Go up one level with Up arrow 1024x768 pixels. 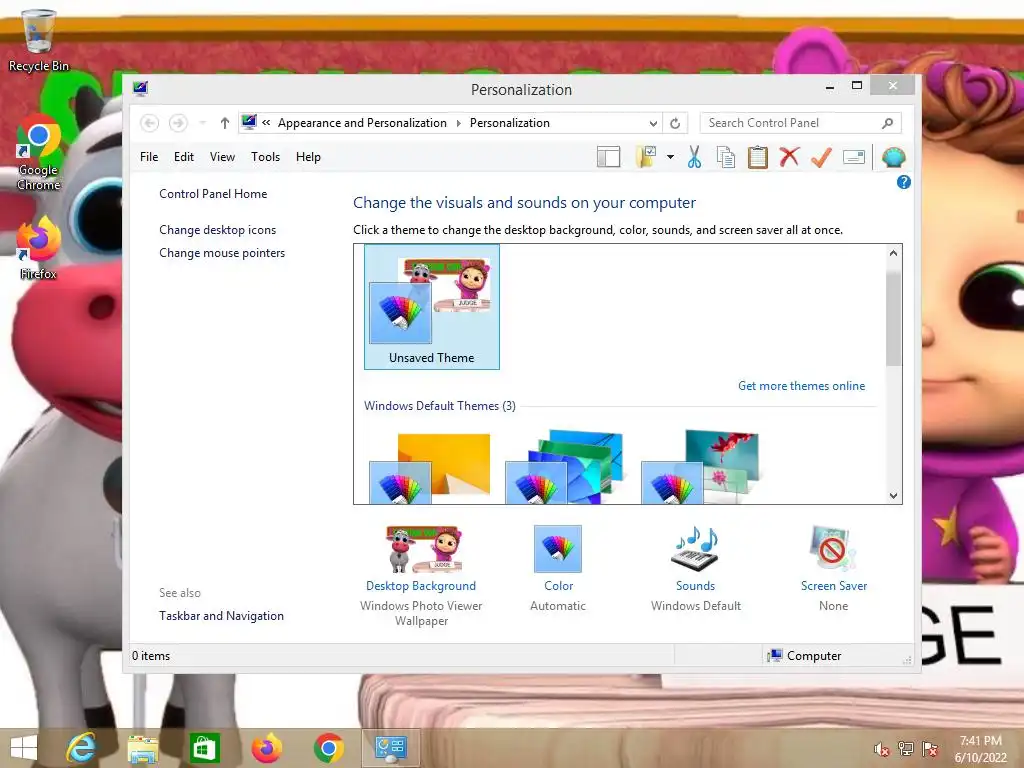[224, 123]
